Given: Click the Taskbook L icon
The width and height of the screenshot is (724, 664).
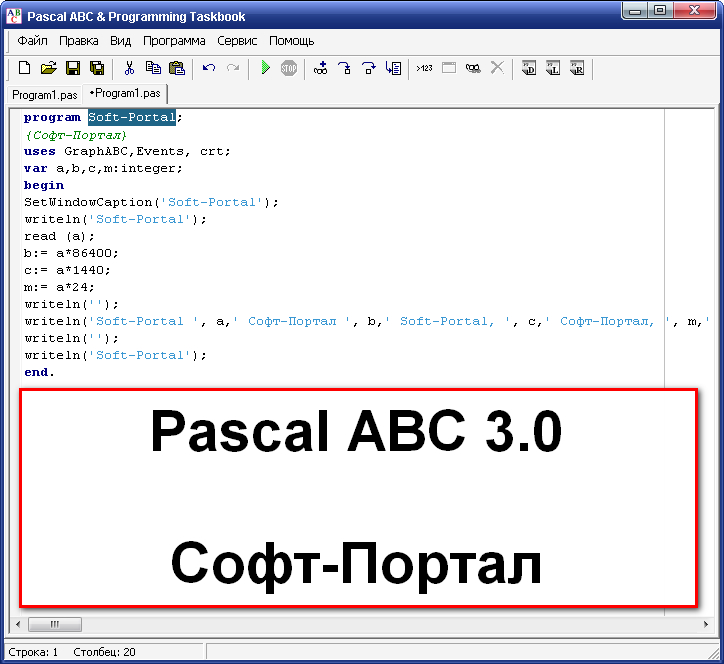Looking at the screenshot, I should coord(553,68).
